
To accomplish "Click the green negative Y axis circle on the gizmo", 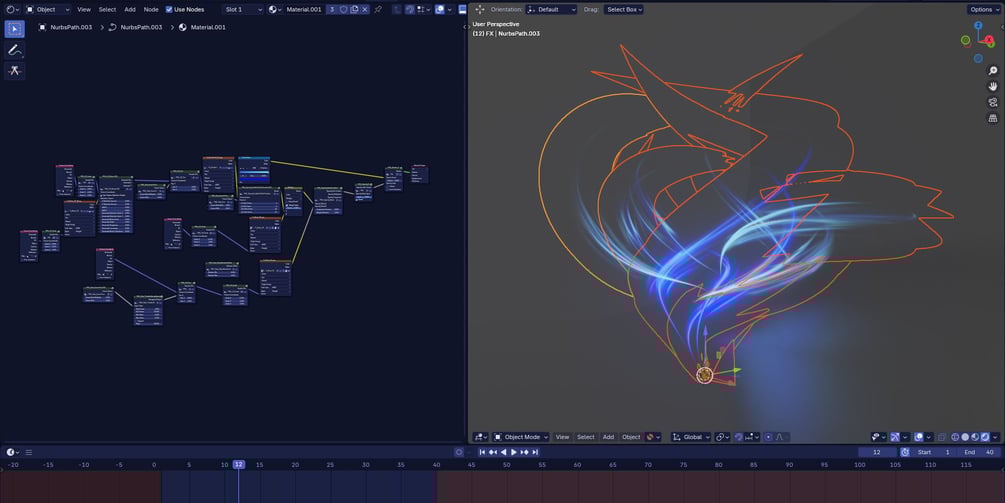I will 965,40.
